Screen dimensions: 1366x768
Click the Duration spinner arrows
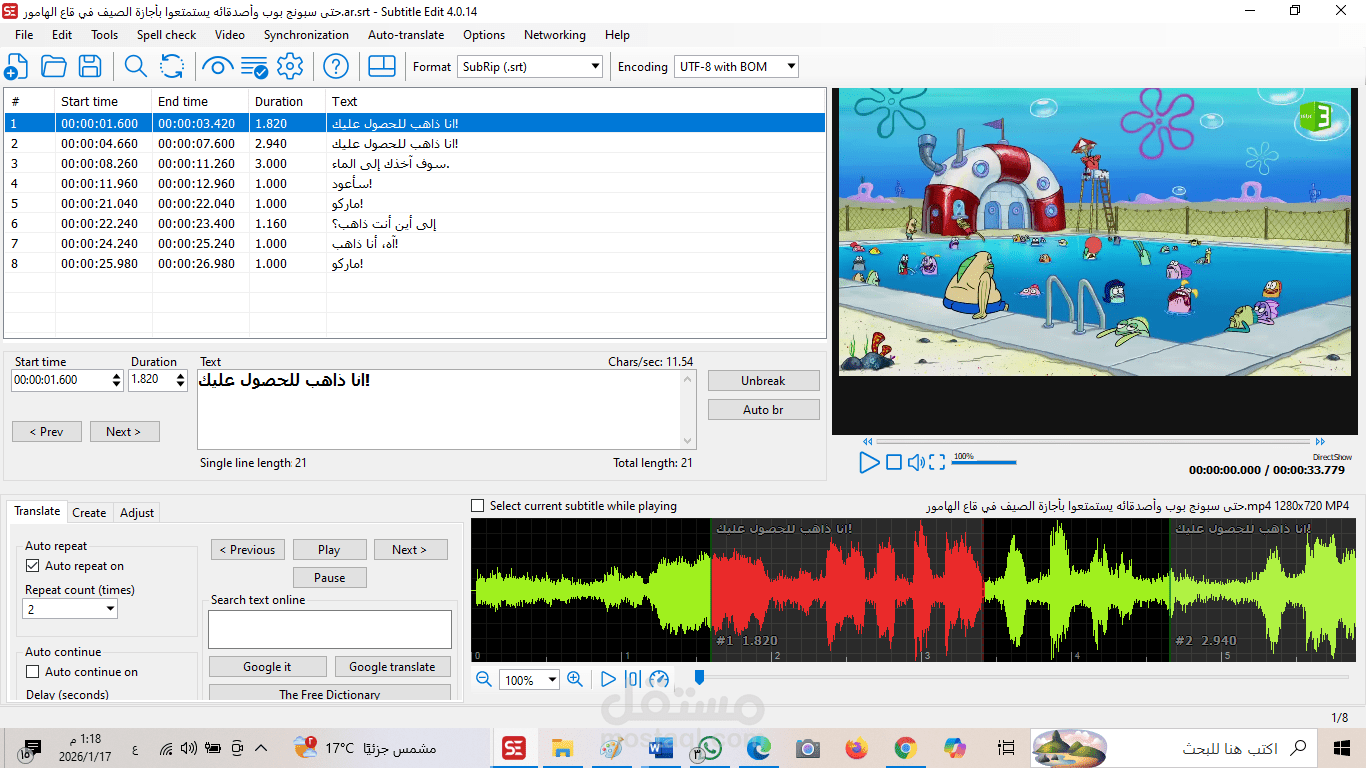(181, 380)
